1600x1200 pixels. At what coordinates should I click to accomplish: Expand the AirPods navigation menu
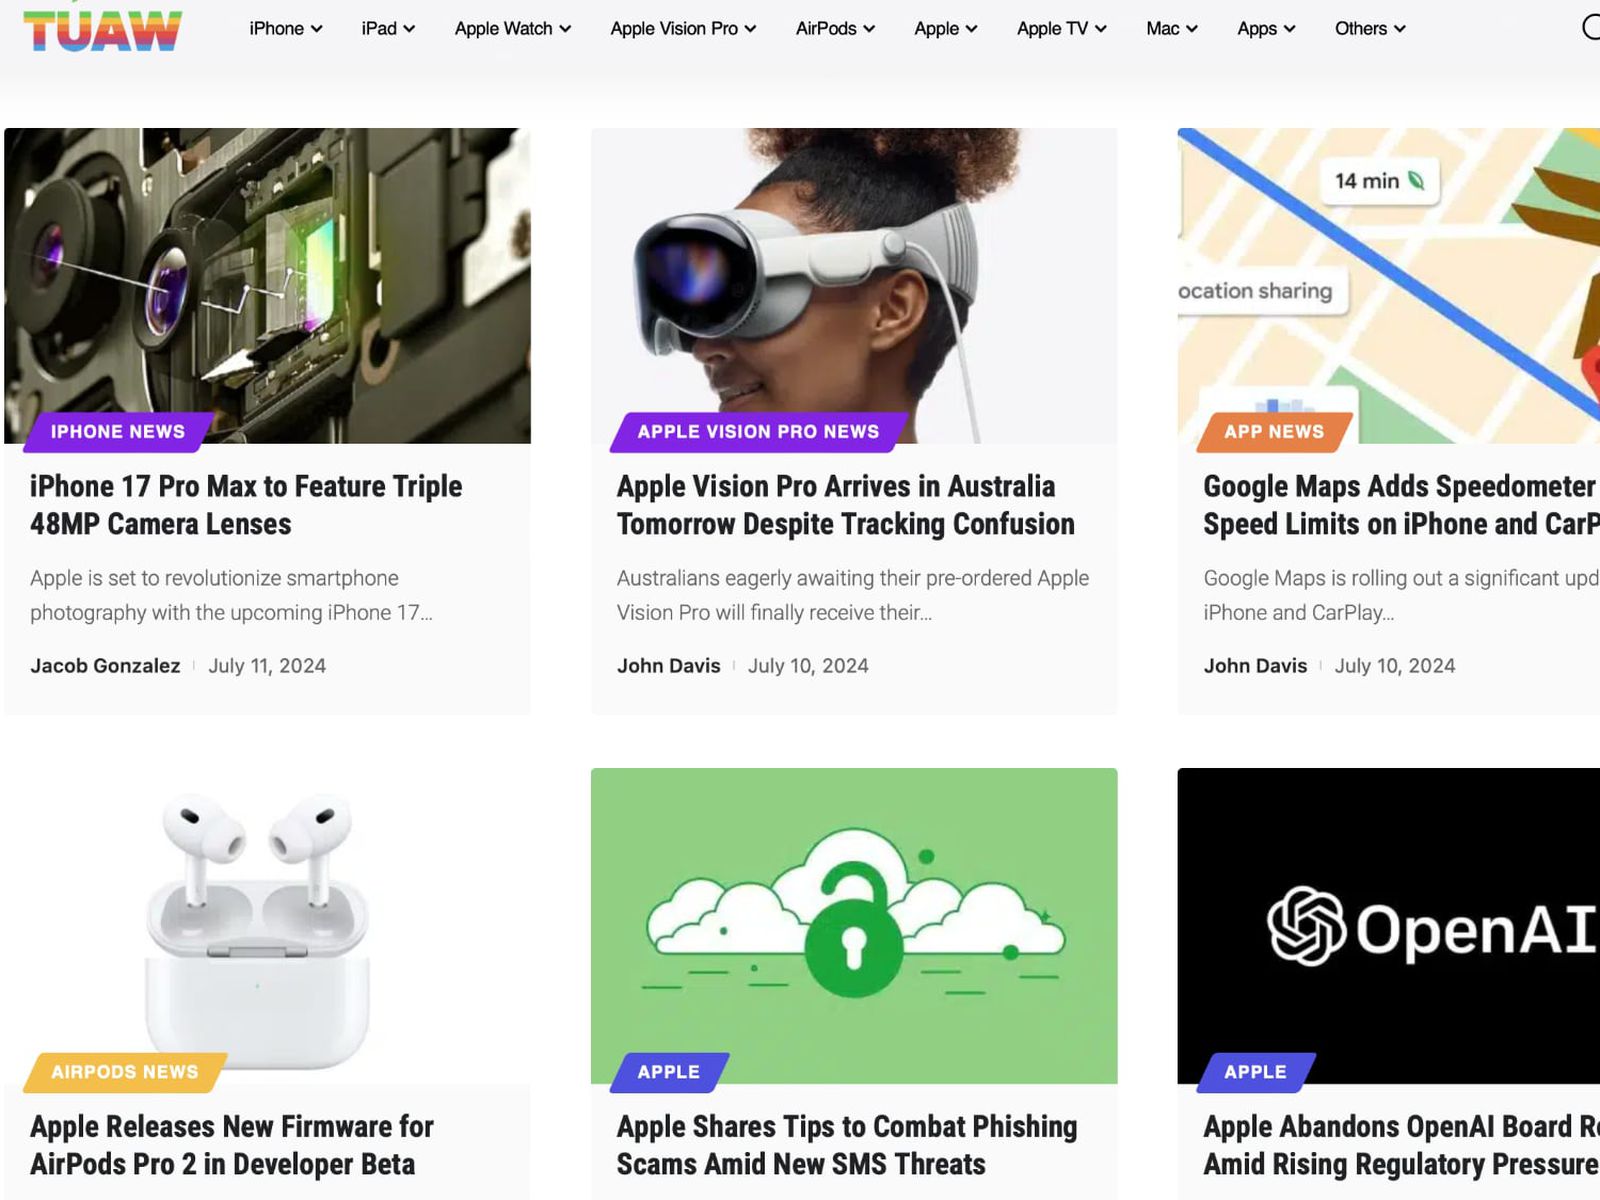pos(834,29)
